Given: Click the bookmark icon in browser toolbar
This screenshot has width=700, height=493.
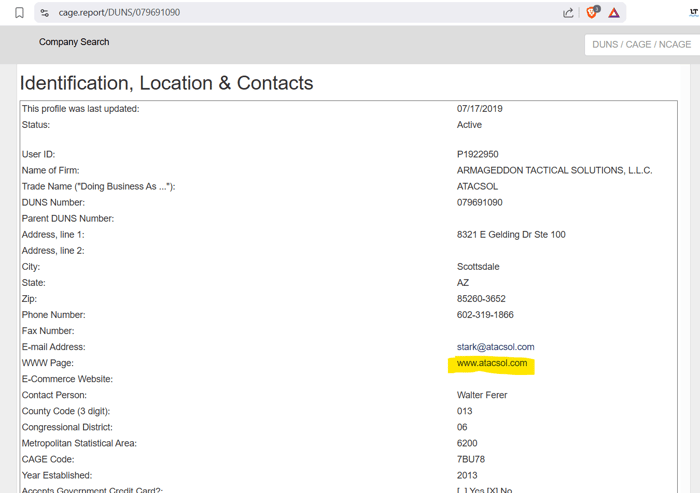Looking at the screenshot, I should click(19, 13).
